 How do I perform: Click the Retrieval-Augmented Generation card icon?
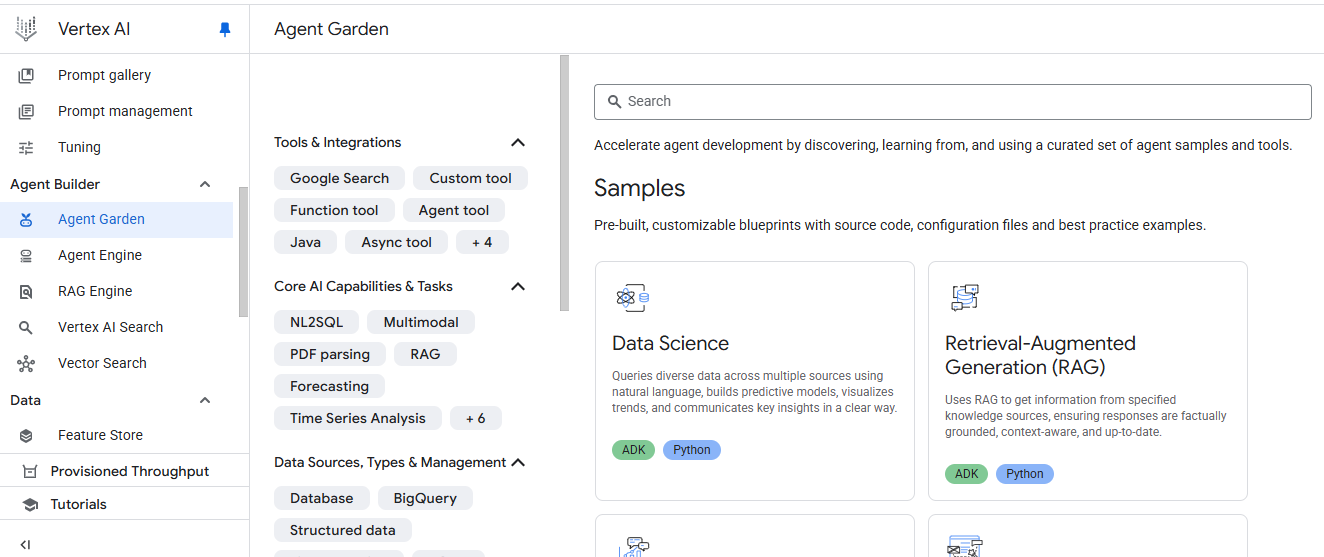pyautogui.click(x=965, y=297)
